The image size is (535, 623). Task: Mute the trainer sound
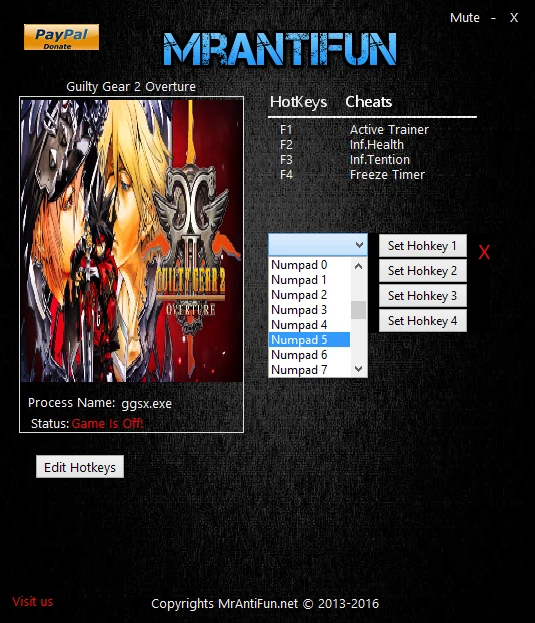[x=464, y=17]
